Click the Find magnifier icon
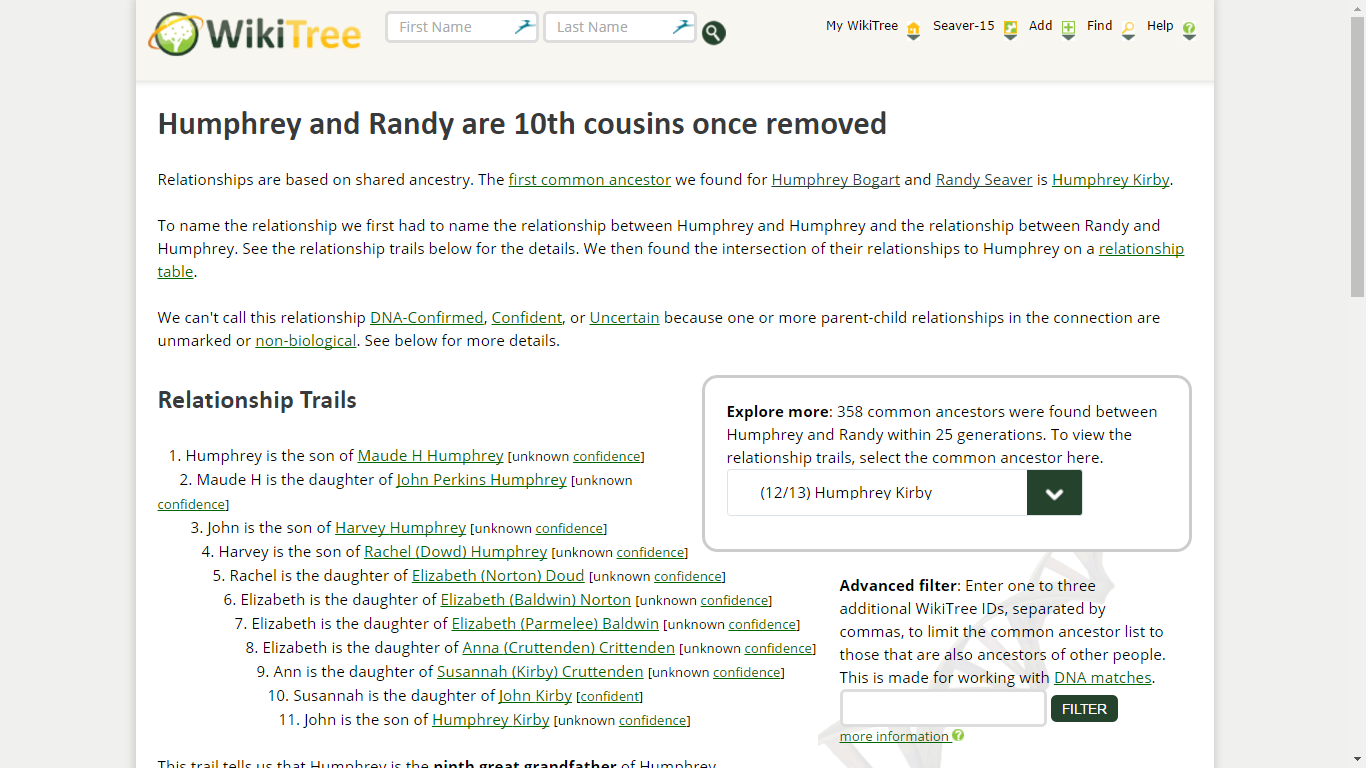 [1128, 30]
